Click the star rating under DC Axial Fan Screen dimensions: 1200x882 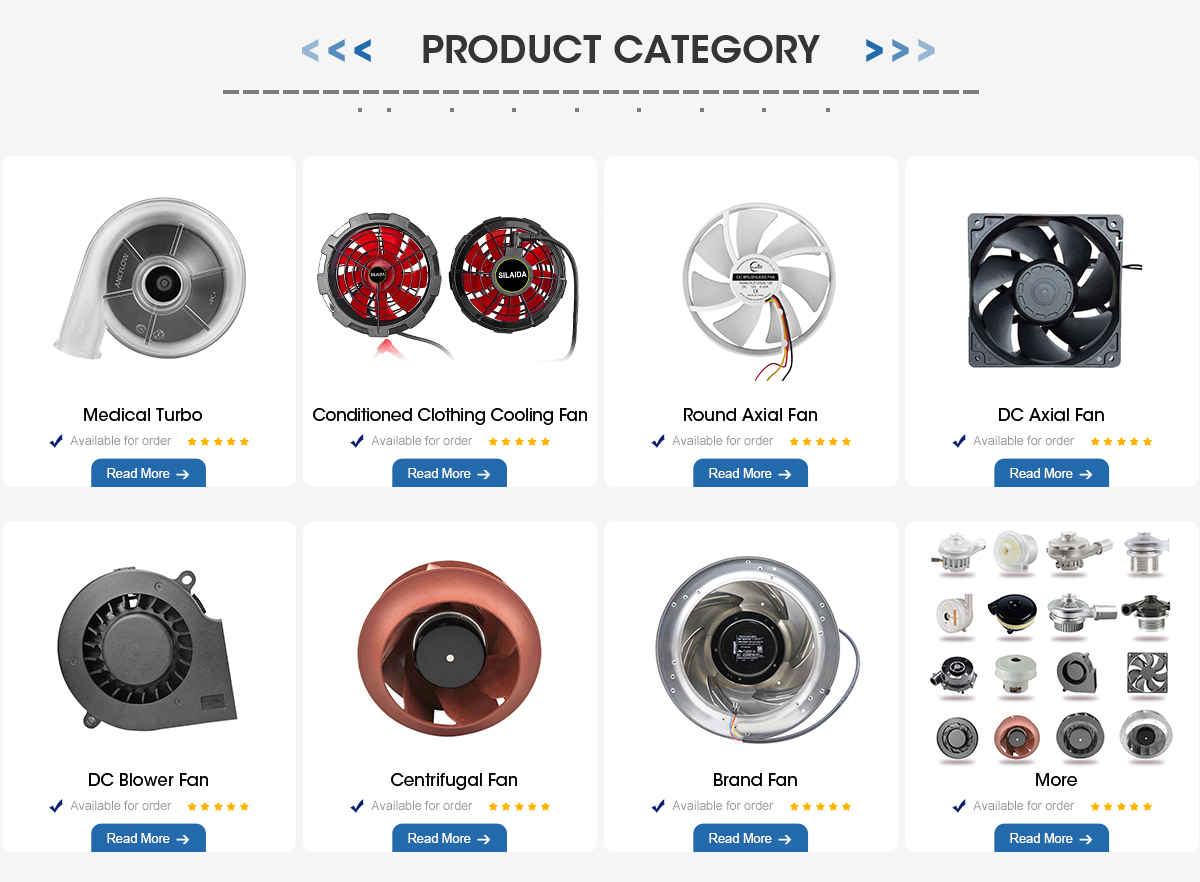point(1121,441)
